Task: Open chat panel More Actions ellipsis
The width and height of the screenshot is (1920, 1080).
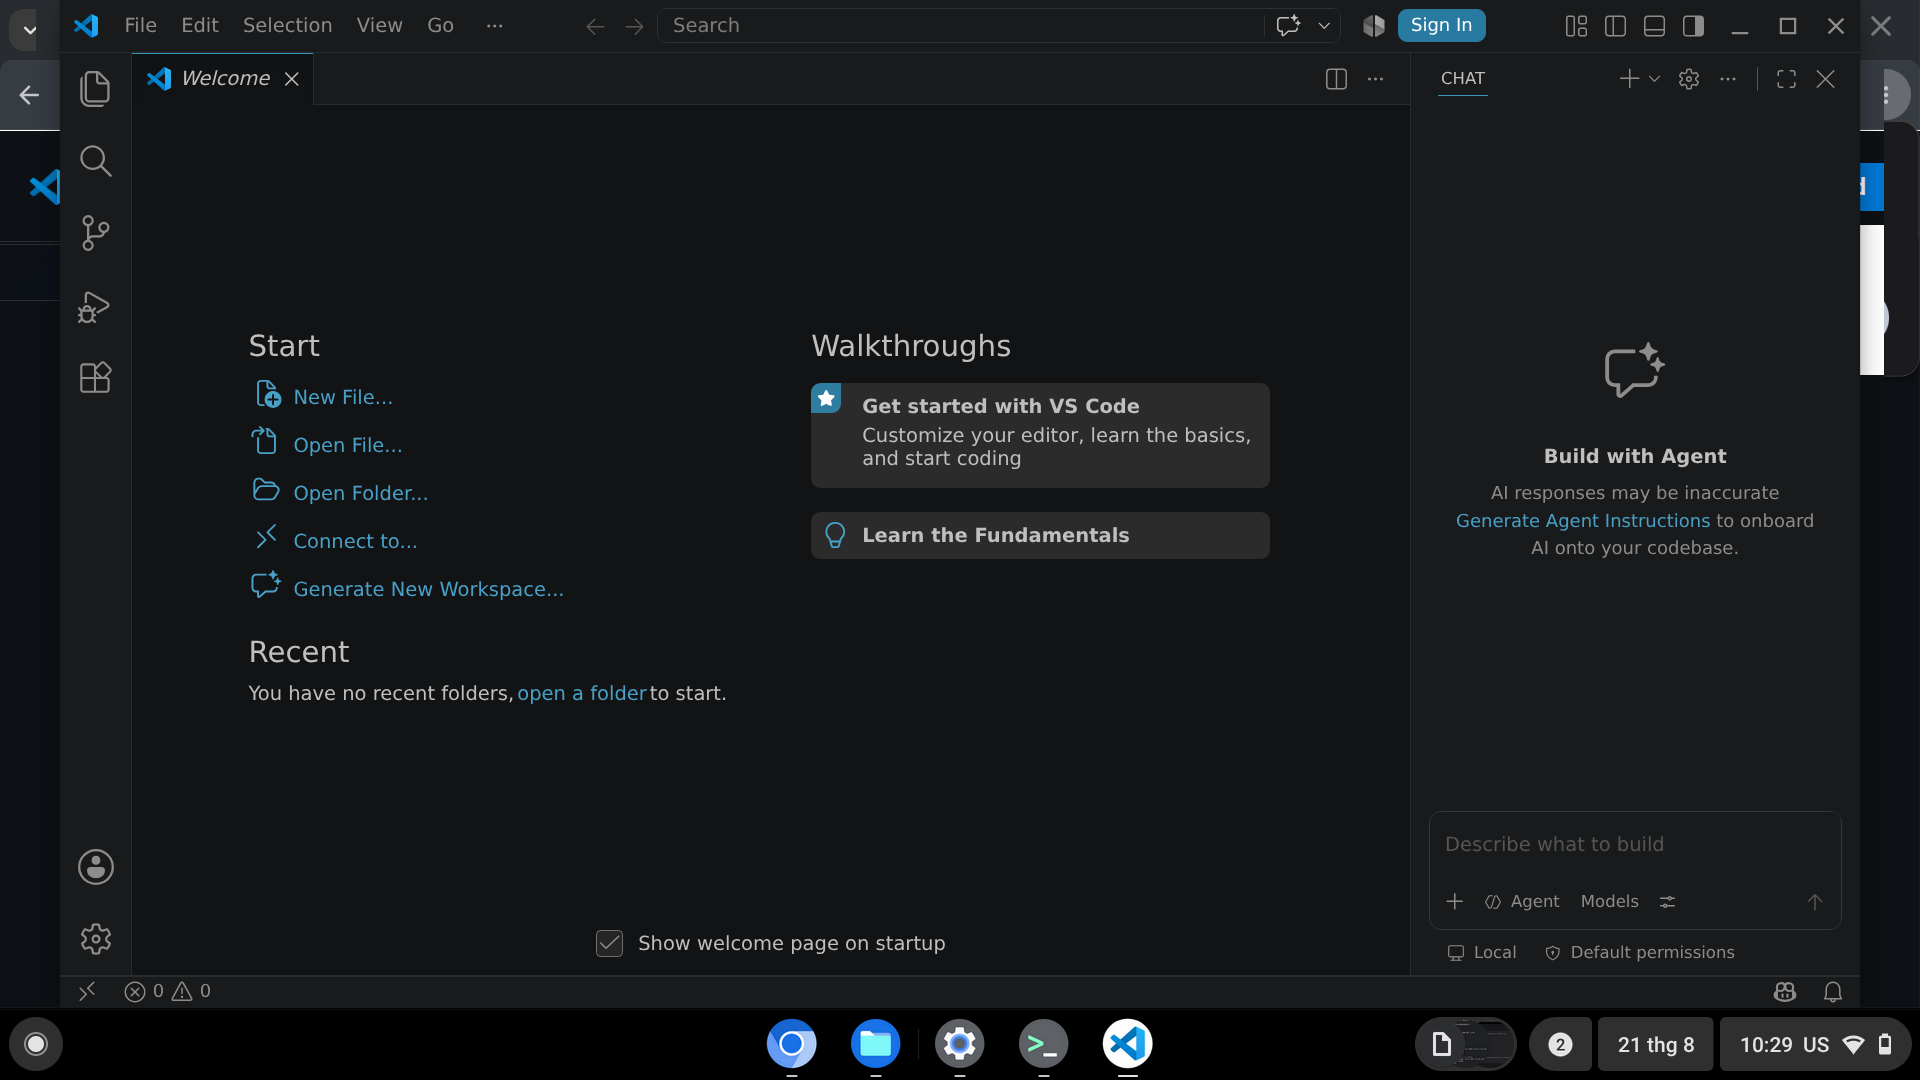Action: (x=1728, y=79)
